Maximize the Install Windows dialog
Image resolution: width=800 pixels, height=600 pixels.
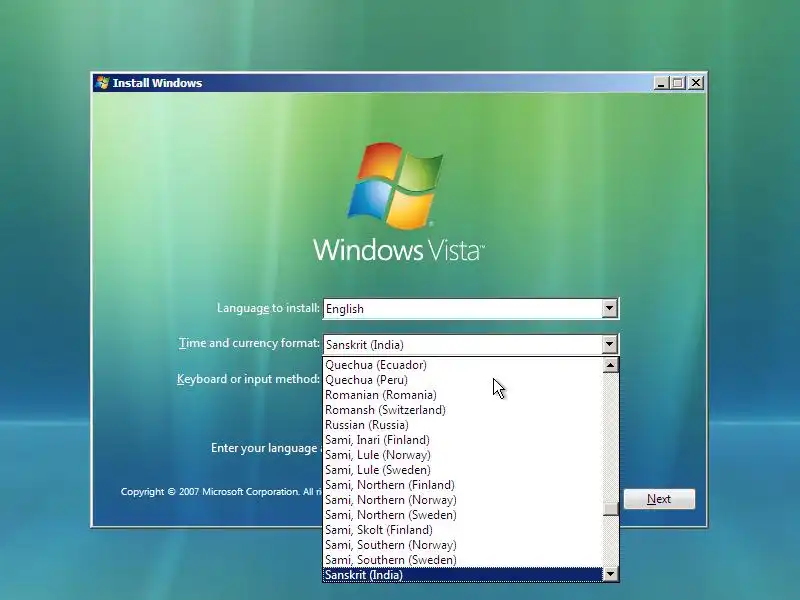click(x=678, y=83)
